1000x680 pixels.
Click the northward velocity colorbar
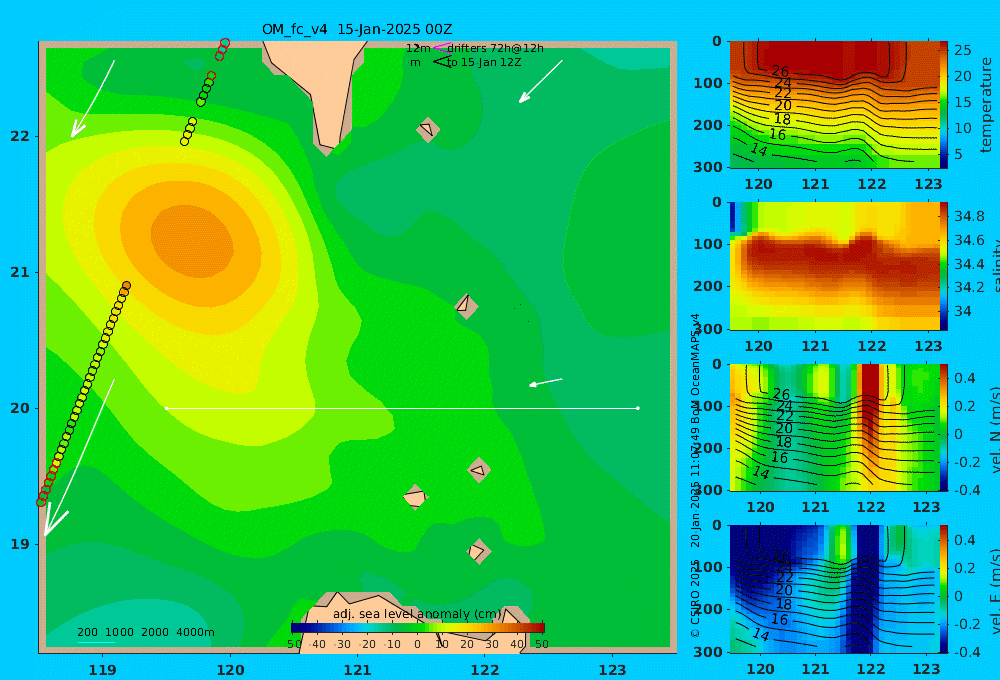[943, 427]
